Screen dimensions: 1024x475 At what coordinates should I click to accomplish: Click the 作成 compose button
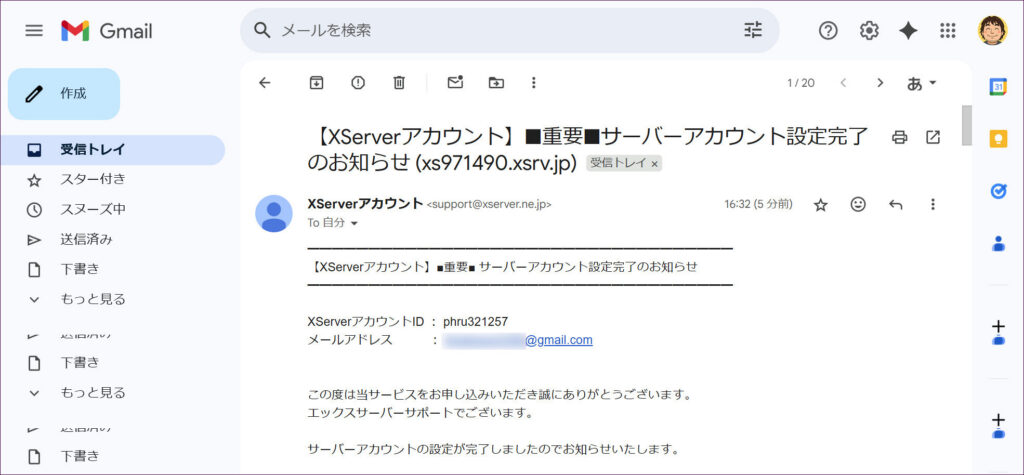click(64, 94)
